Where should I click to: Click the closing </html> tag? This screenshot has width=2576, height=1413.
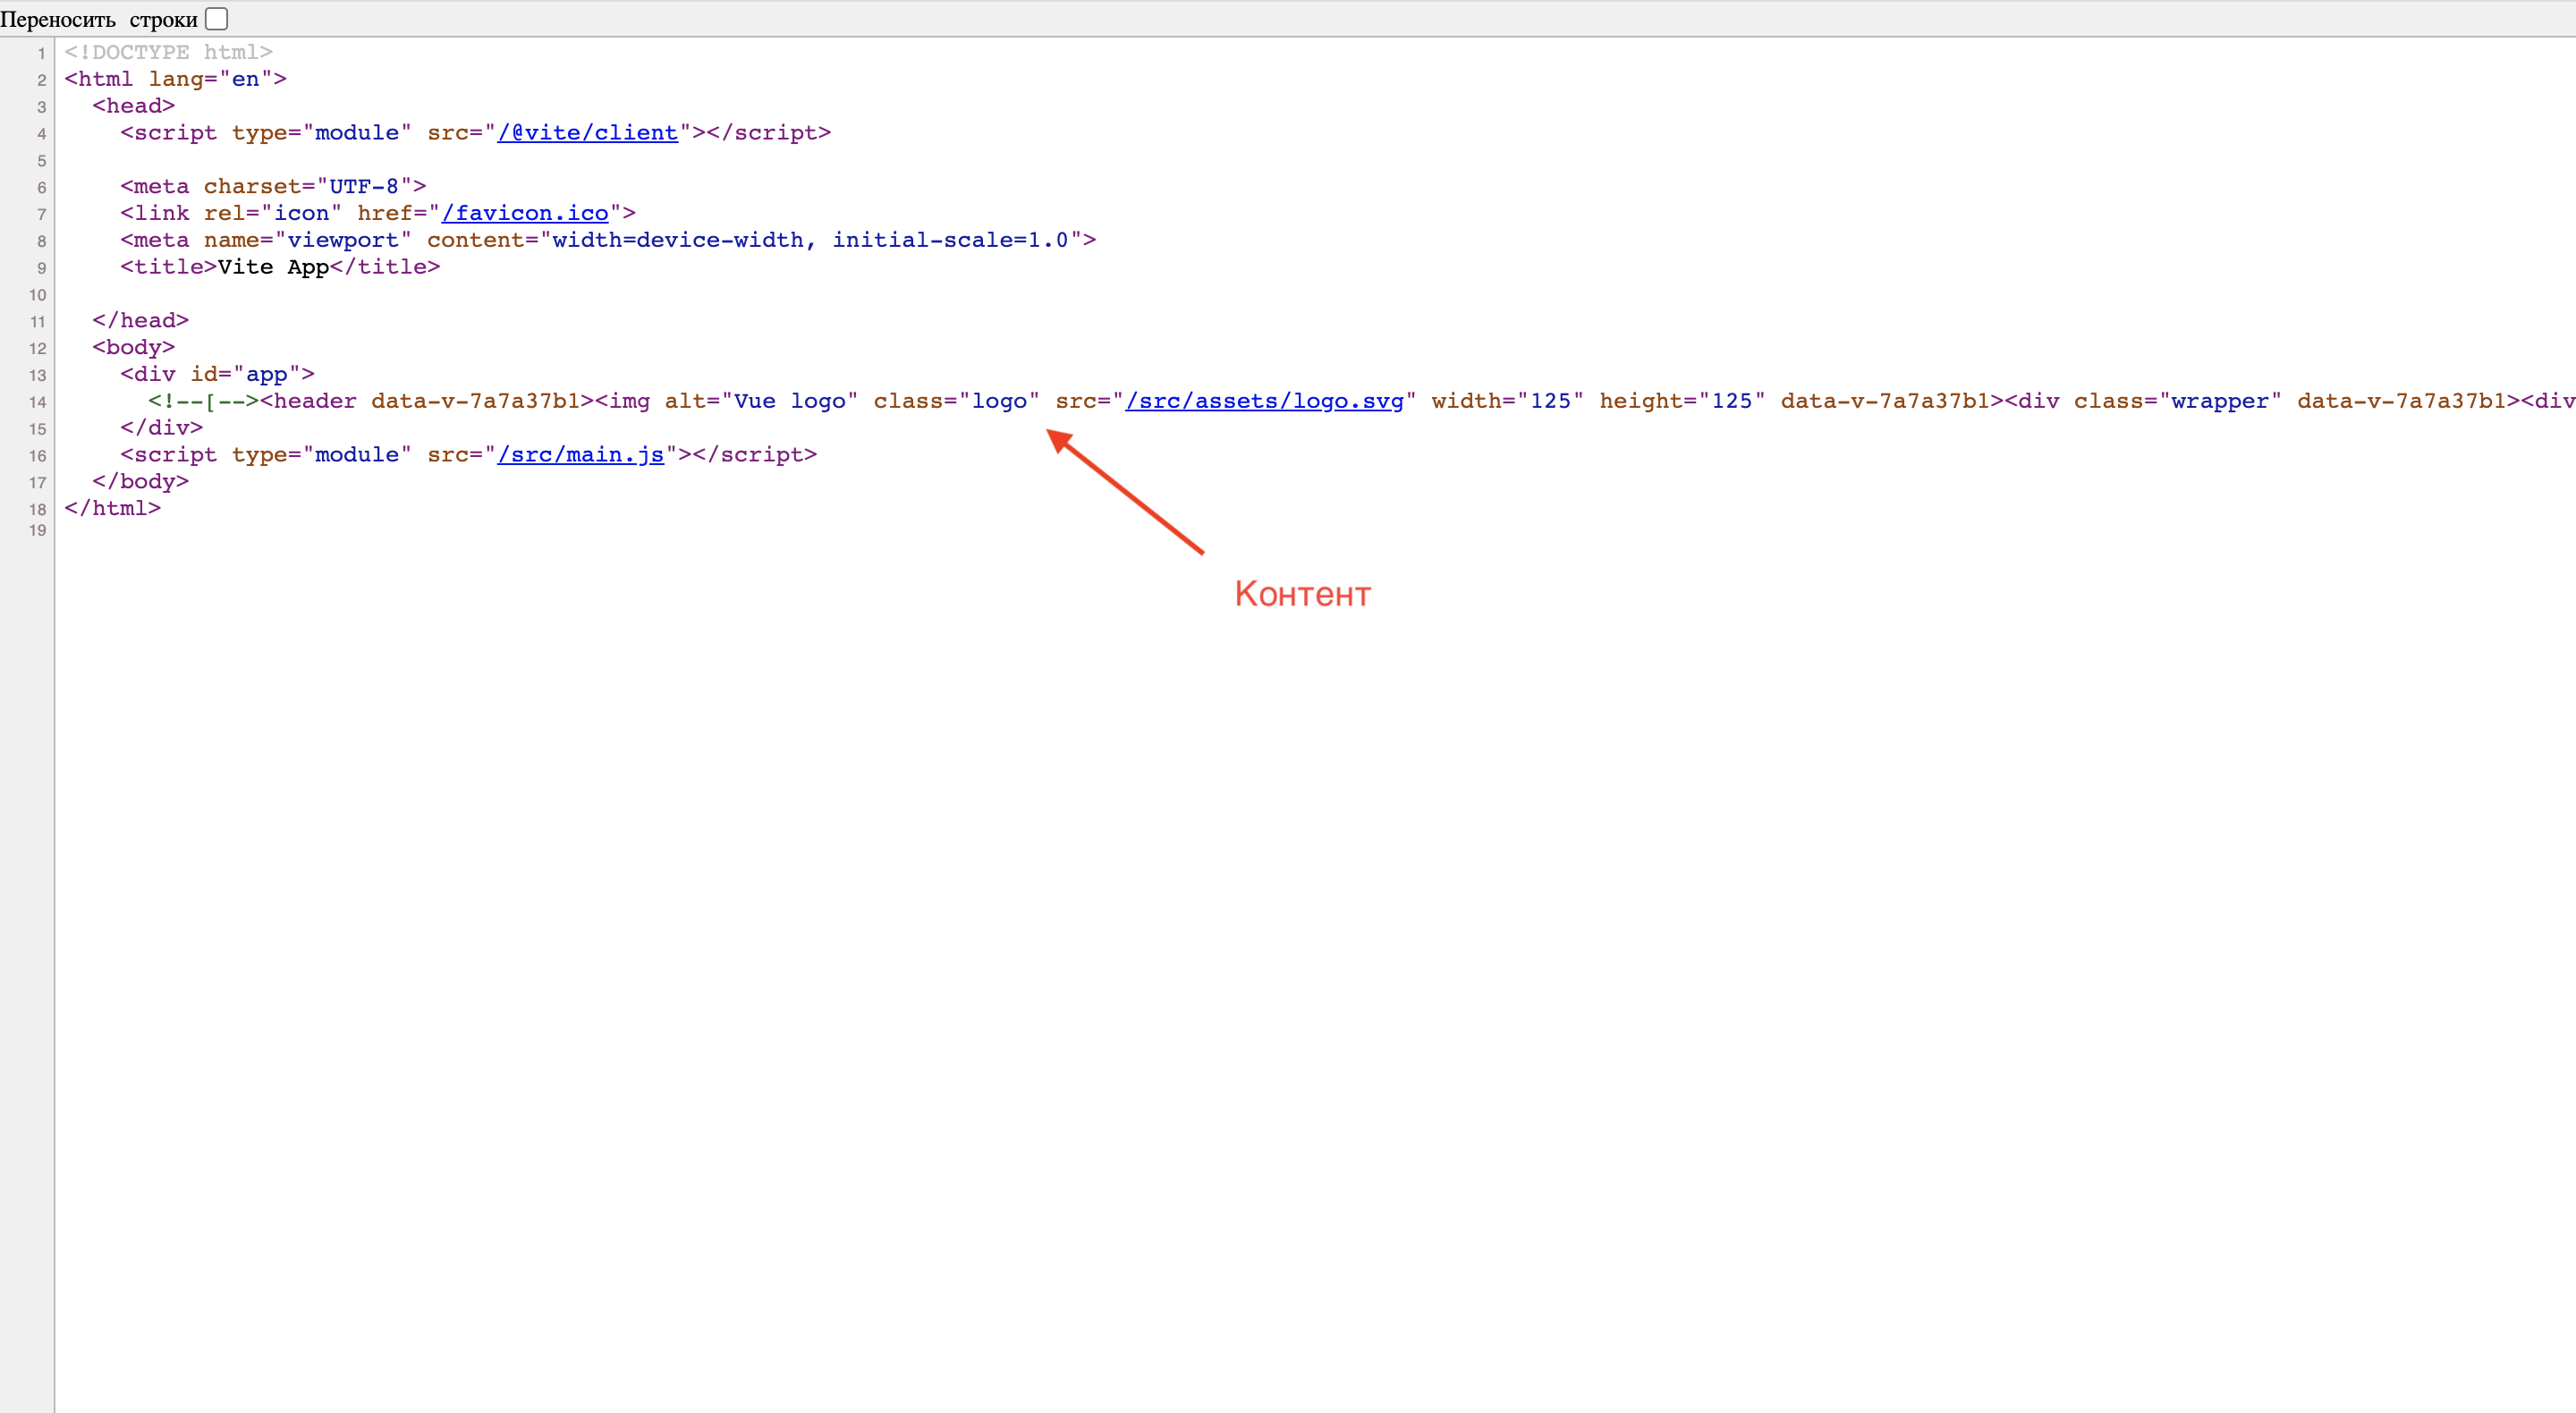(113, 508)
